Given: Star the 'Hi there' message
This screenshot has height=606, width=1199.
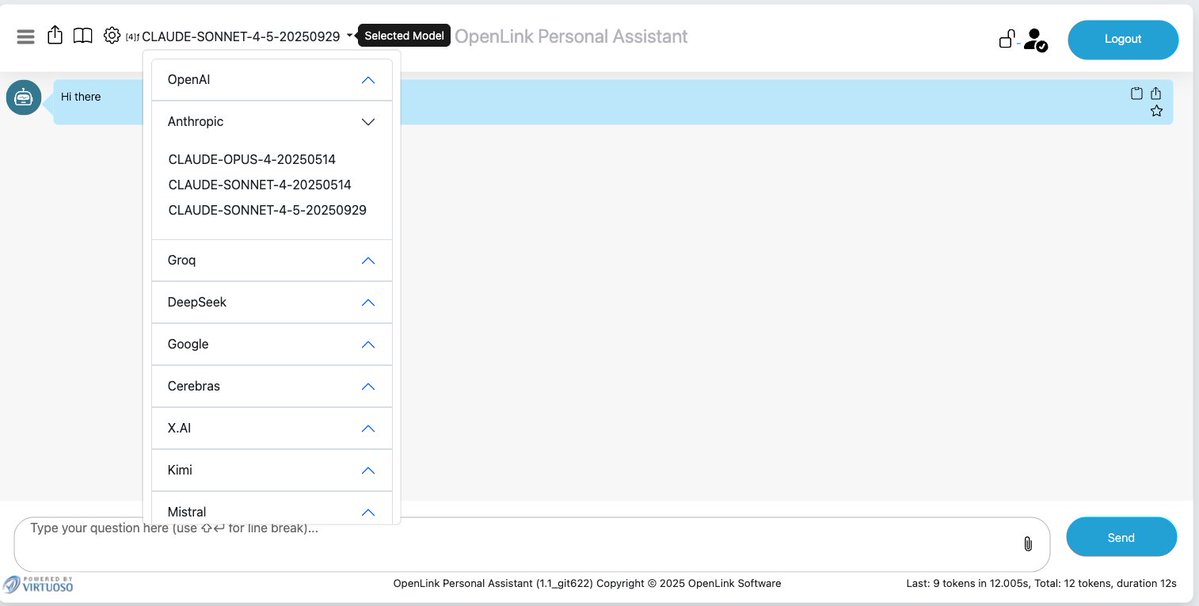Looking at the screenshot, I should click(x=1156, y=111).
